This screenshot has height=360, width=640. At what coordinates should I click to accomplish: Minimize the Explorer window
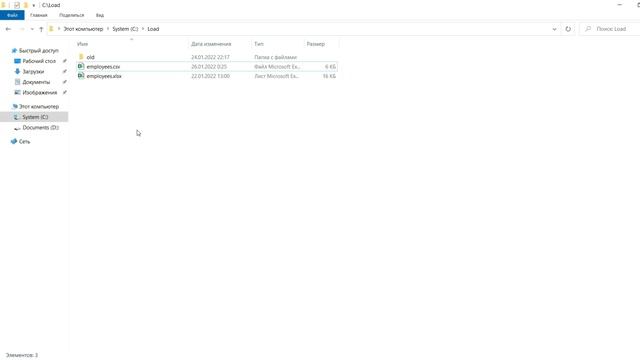pyautogui.click(x=620, y=4)
